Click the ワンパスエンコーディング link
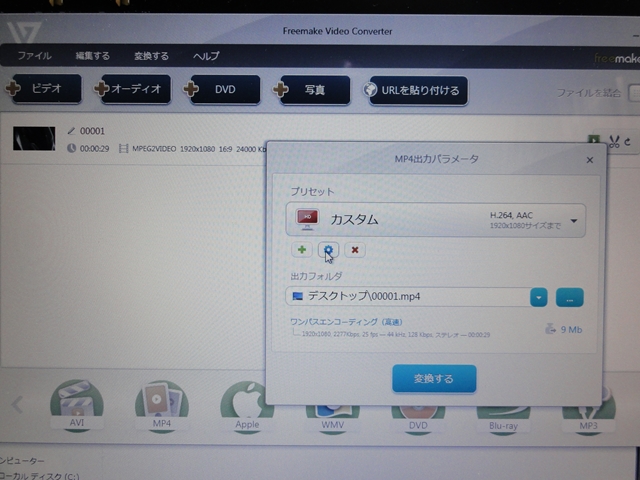 tap(346, 322)
